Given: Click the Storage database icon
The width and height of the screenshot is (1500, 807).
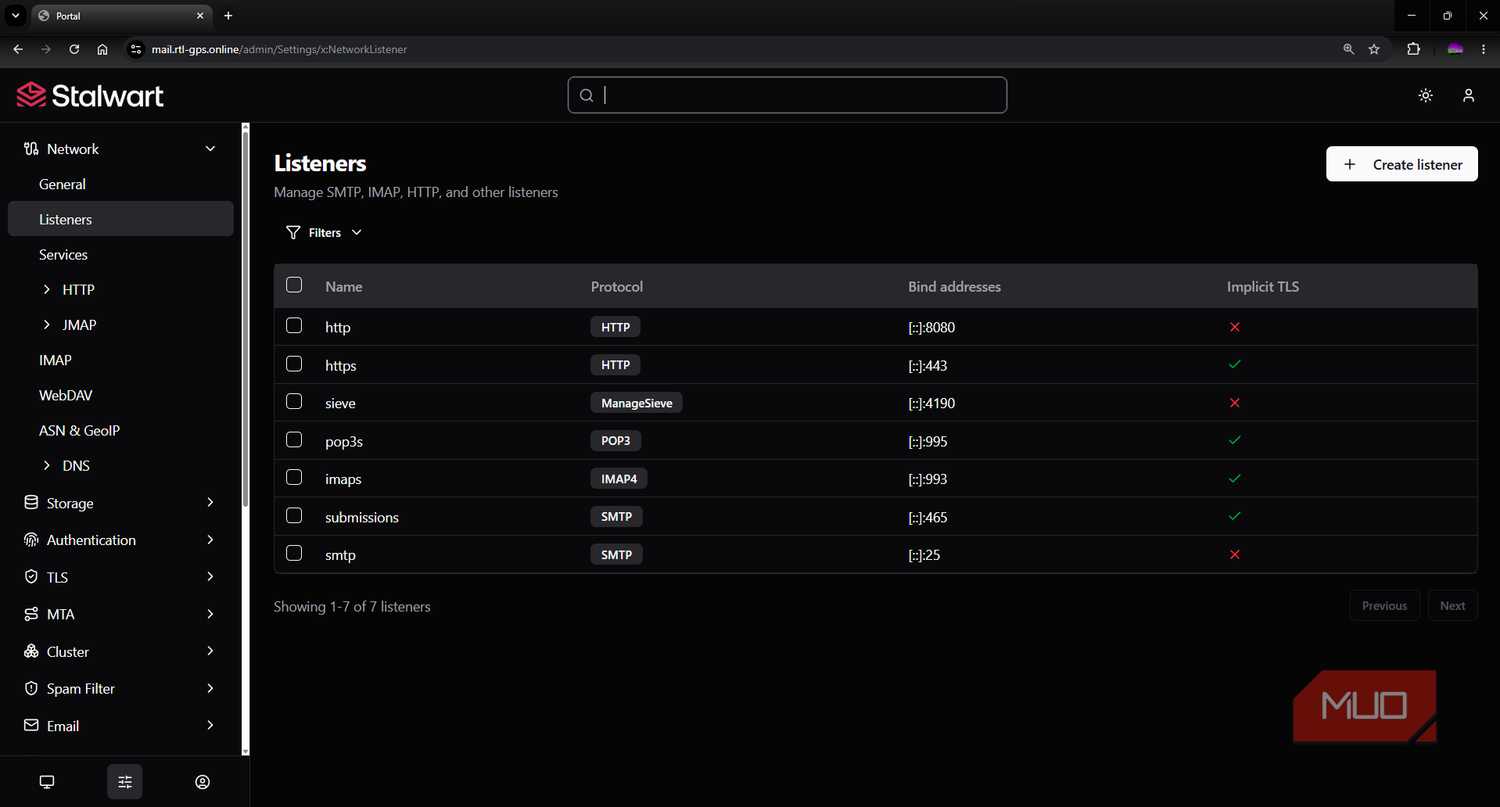Looking at the screenshot, I should (31, 503).
